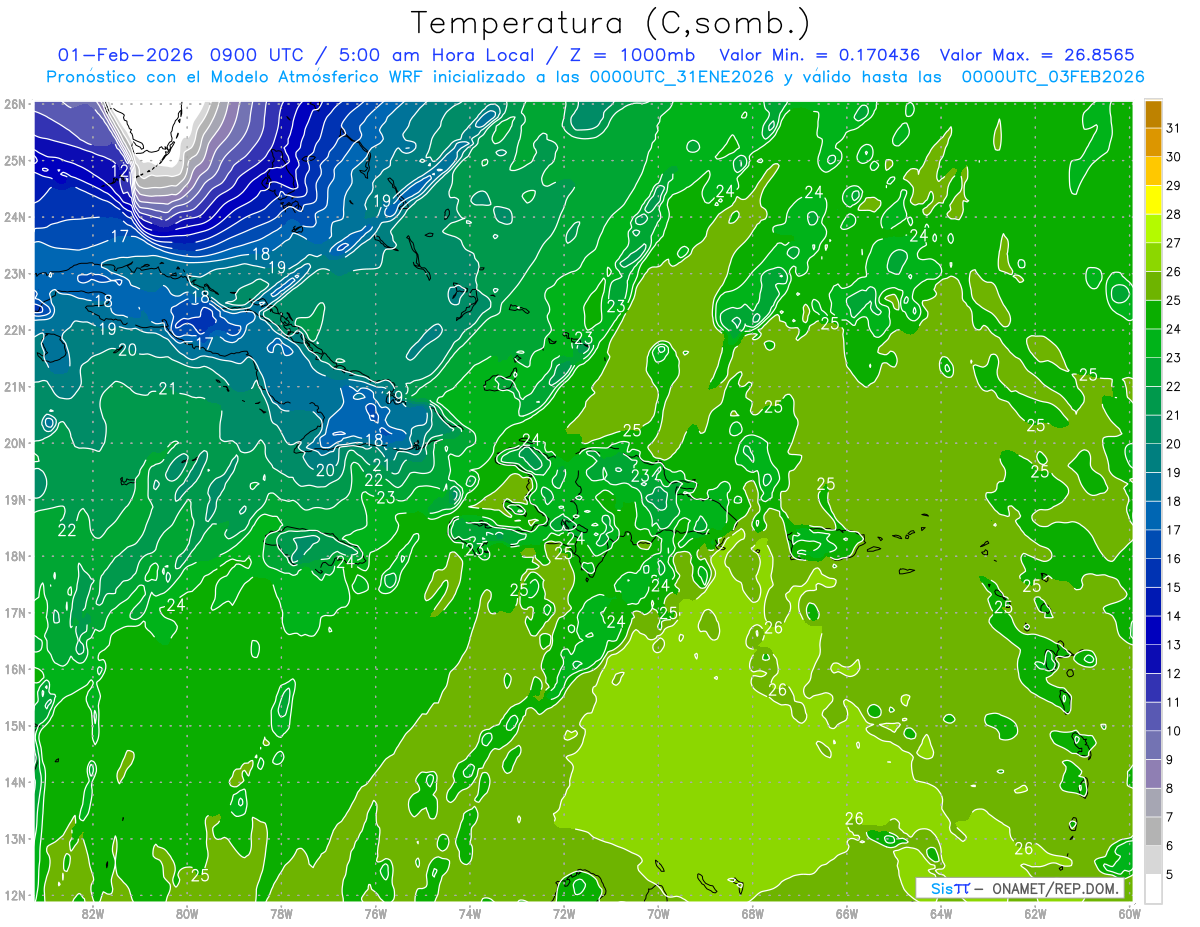Select the valid-until time "0000UTC_03FEB2026"
The width and height of the screenshot is (1200, 927).
tap(1052, 77)
